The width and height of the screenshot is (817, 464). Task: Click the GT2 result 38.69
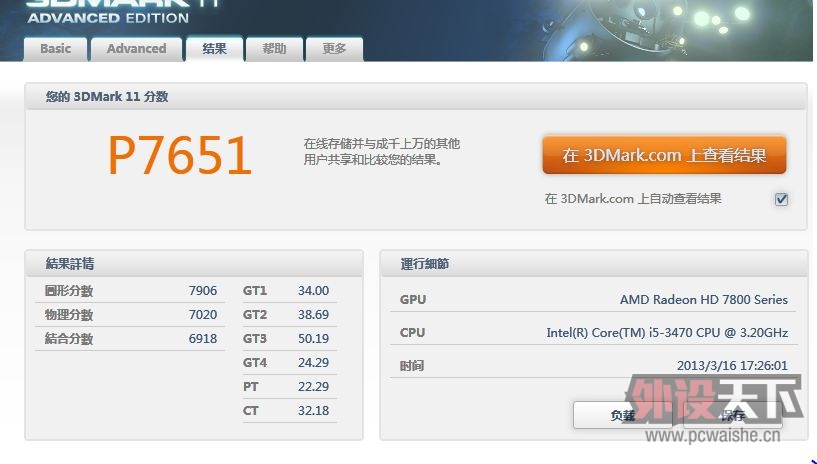point(313,315)
